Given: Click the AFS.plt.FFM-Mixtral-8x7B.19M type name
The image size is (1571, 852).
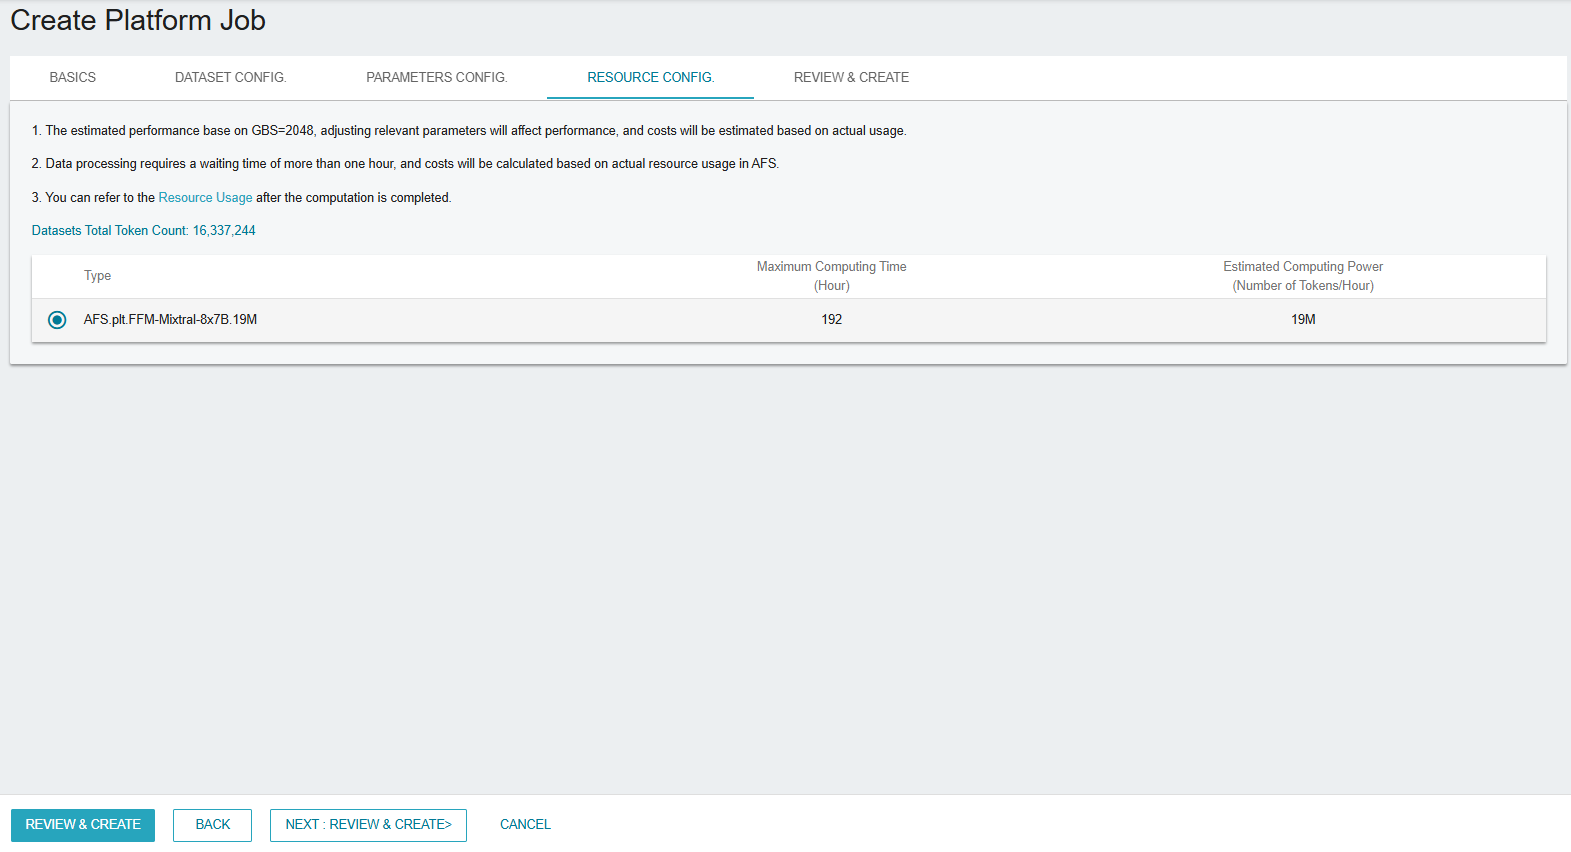Looking at the screenshot, I should click(x=170, y=320).
